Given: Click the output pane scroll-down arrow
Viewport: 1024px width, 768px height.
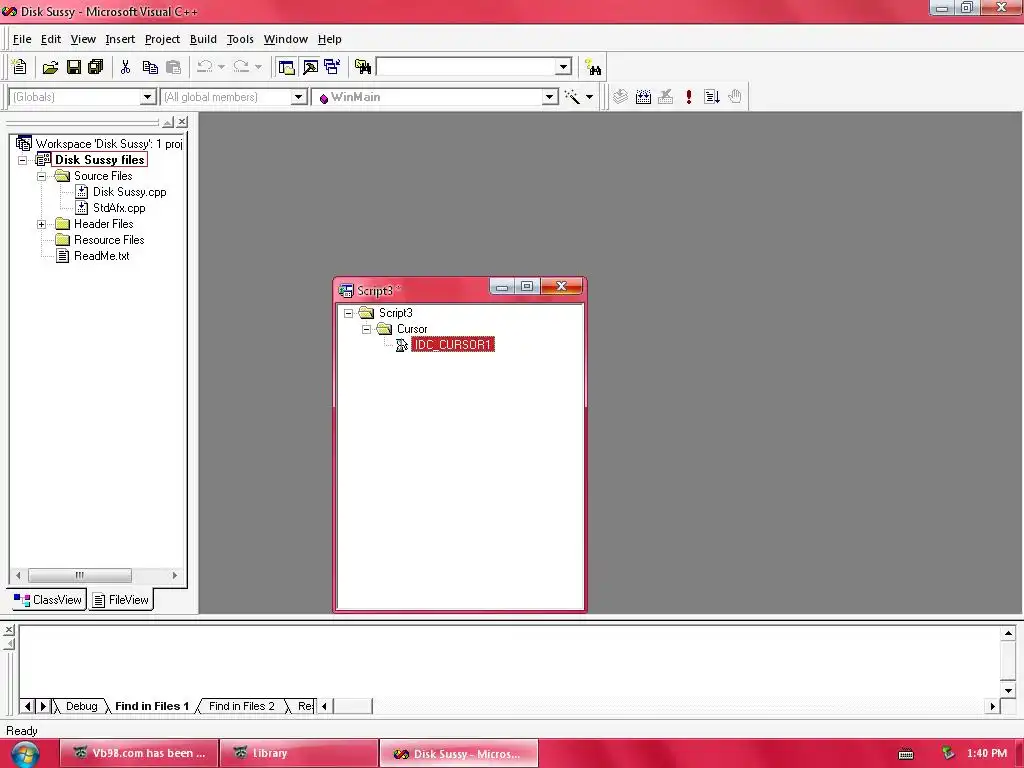Looking at the screenshot, I should point(1008,690).
